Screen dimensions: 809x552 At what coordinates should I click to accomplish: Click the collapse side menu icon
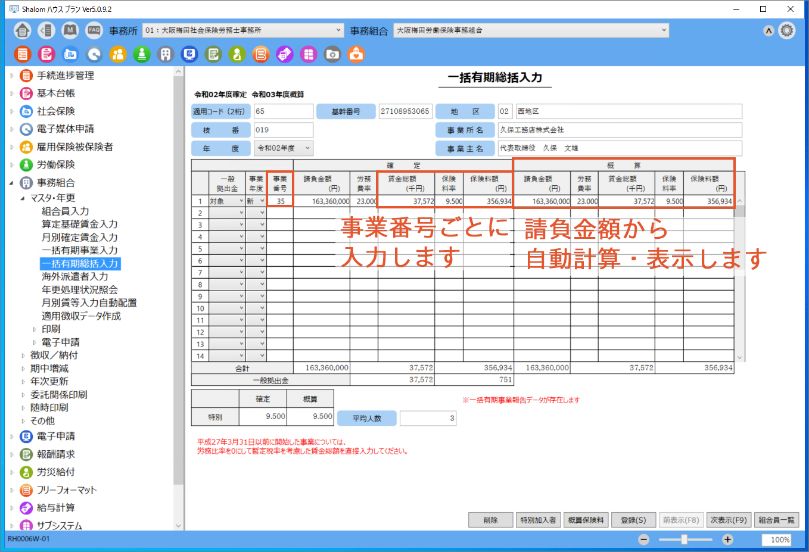tap(46, 30)
